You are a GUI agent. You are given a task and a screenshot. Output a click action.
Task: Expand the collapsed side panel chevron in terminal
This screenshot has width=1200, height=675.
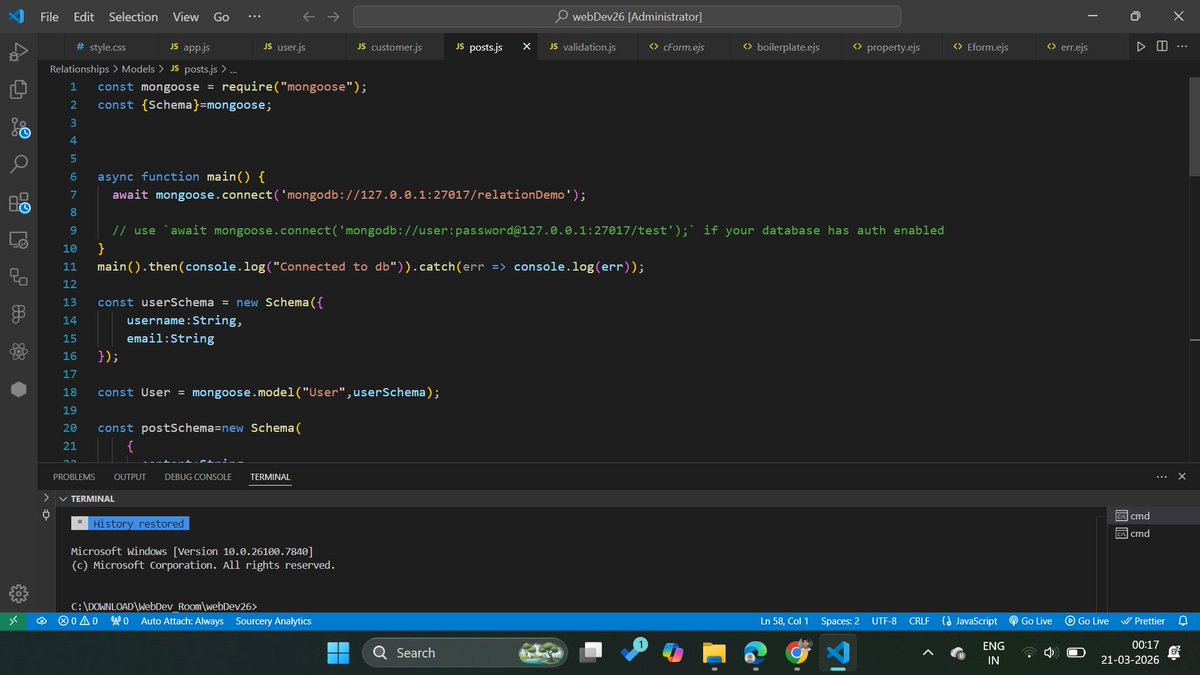click(x=45, y=496)
